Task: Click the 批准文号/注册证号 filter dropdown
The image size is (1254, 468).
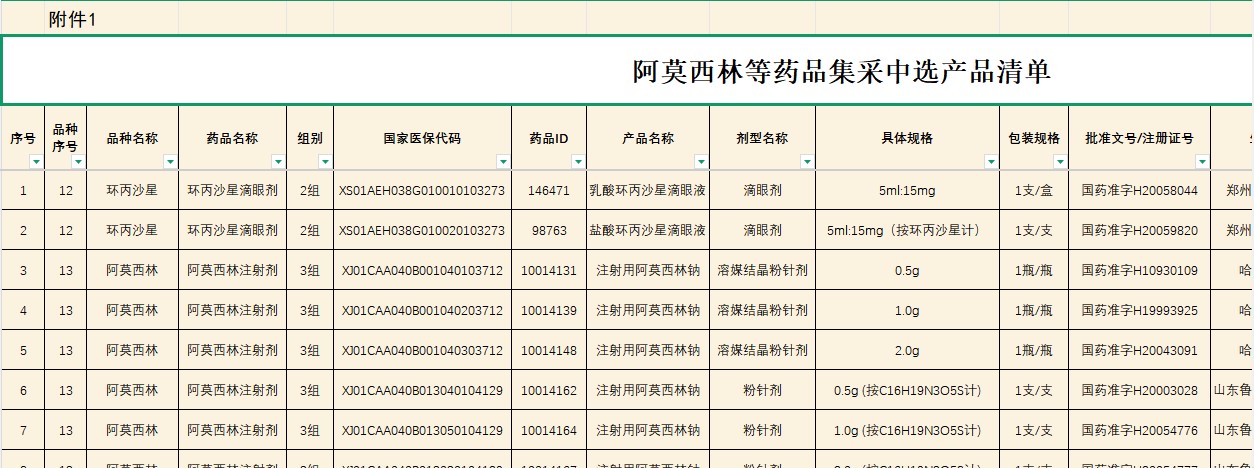Action: click(x=1202, y=162)
